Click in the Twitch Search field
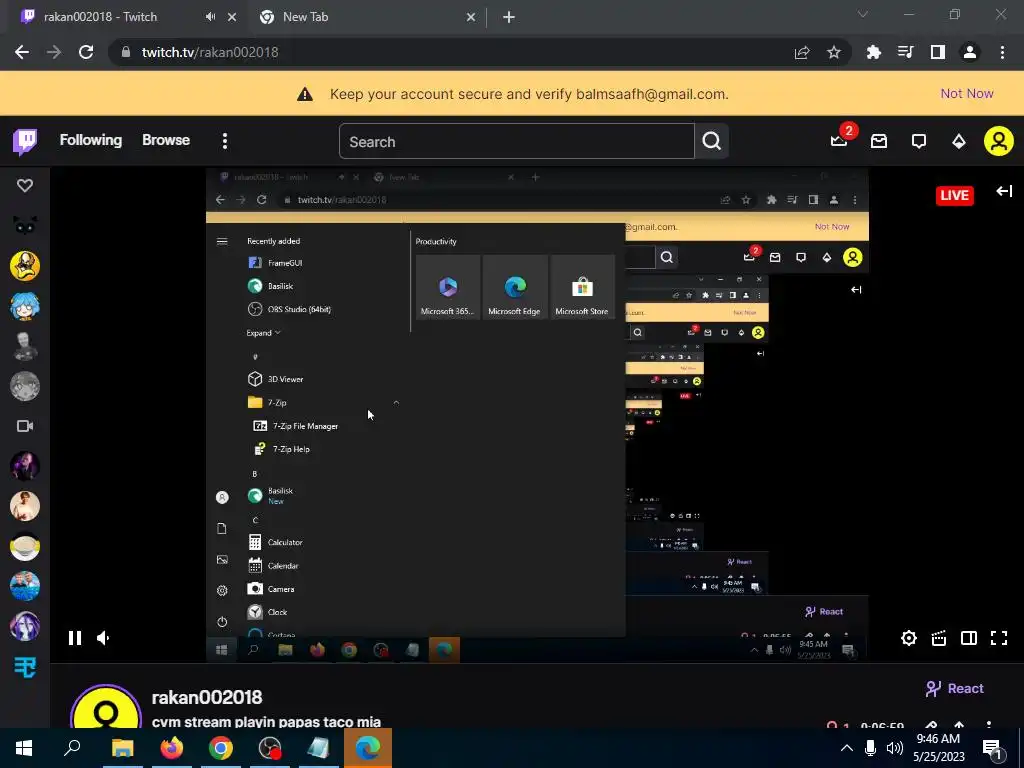 click(516, 142)
